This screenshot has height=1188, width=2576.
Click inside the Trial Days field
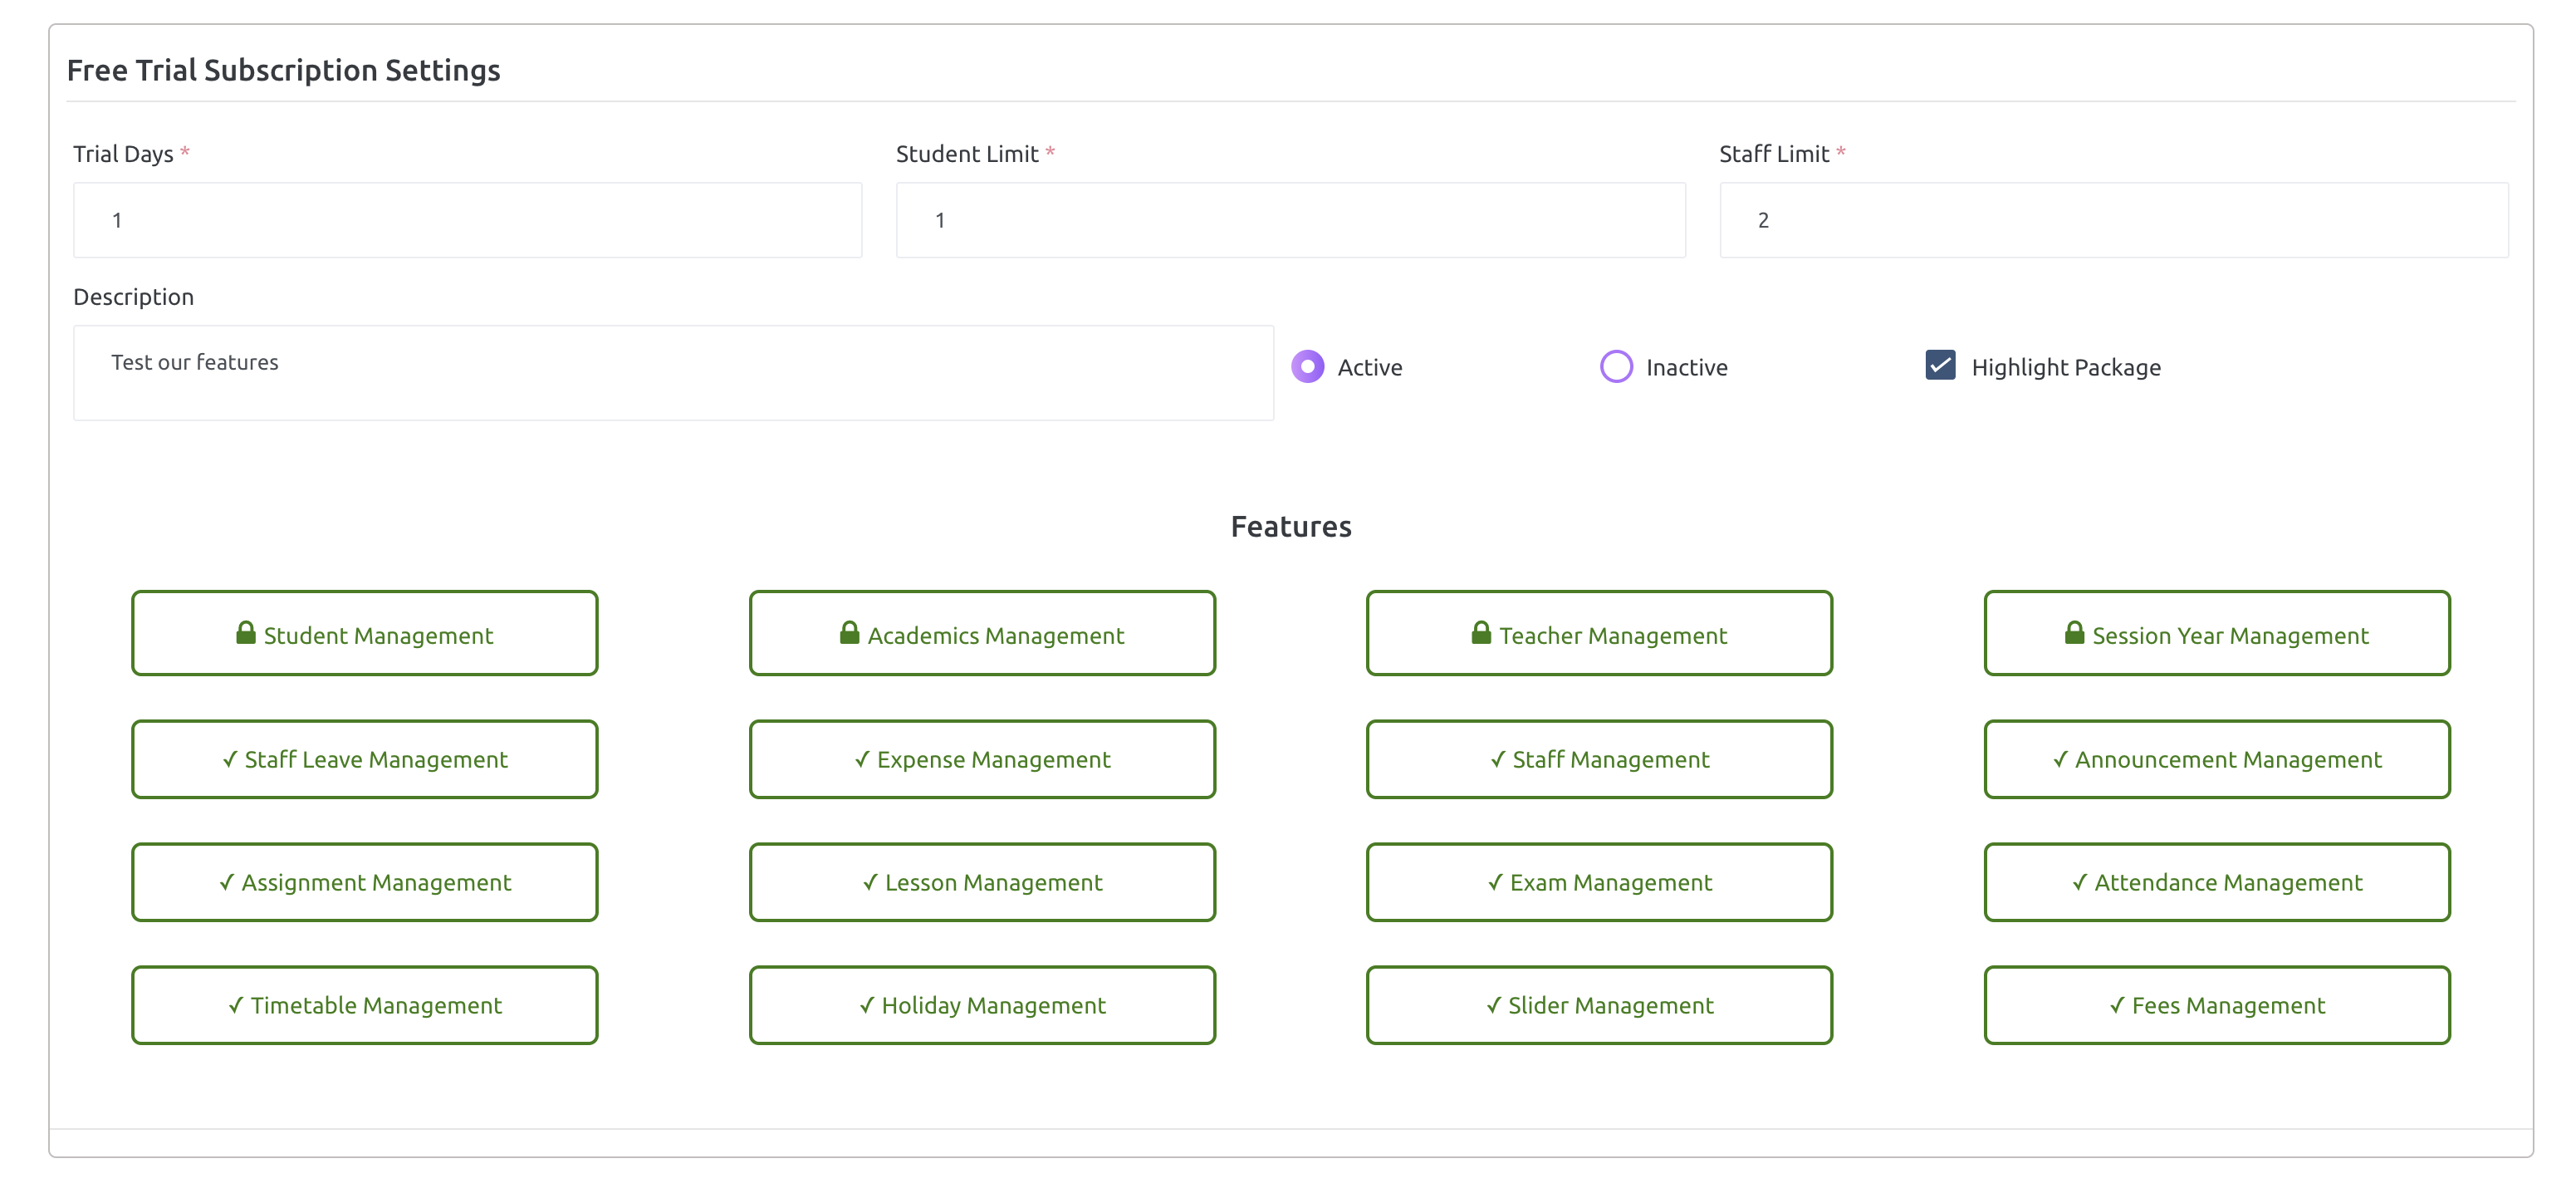(466, 219)
